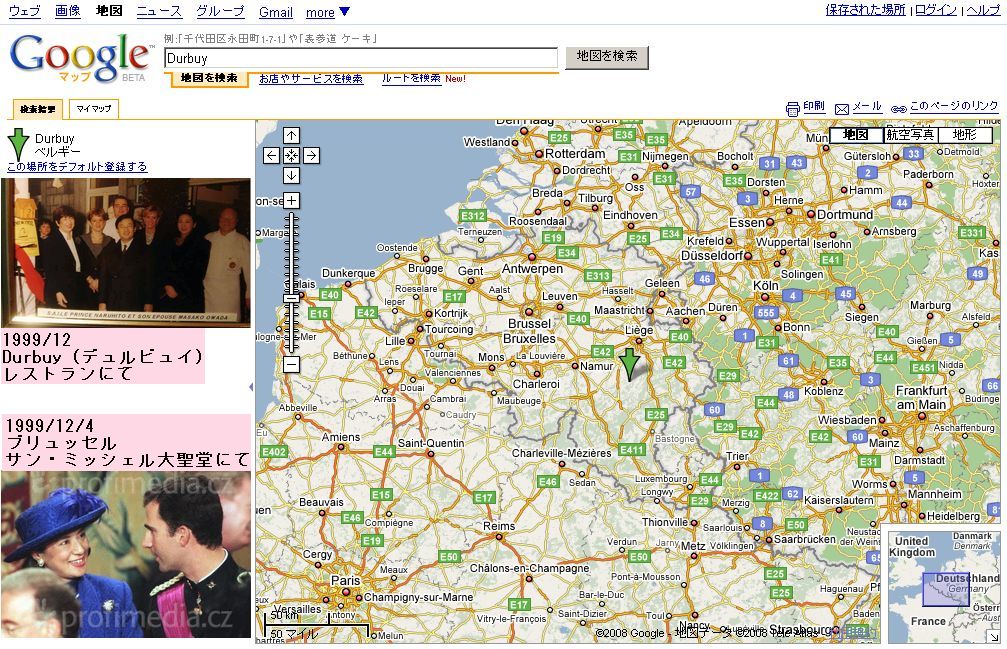
Task: Click the Metz label on the map
Action: click(693, 546)
